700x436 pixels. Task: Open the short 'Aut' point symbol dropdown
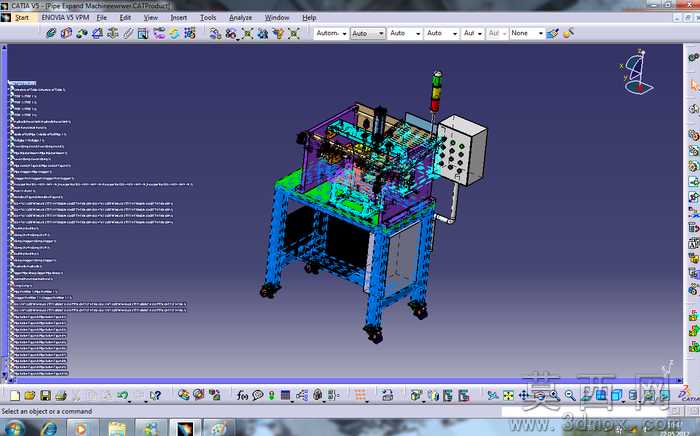(x=472, y=33)
